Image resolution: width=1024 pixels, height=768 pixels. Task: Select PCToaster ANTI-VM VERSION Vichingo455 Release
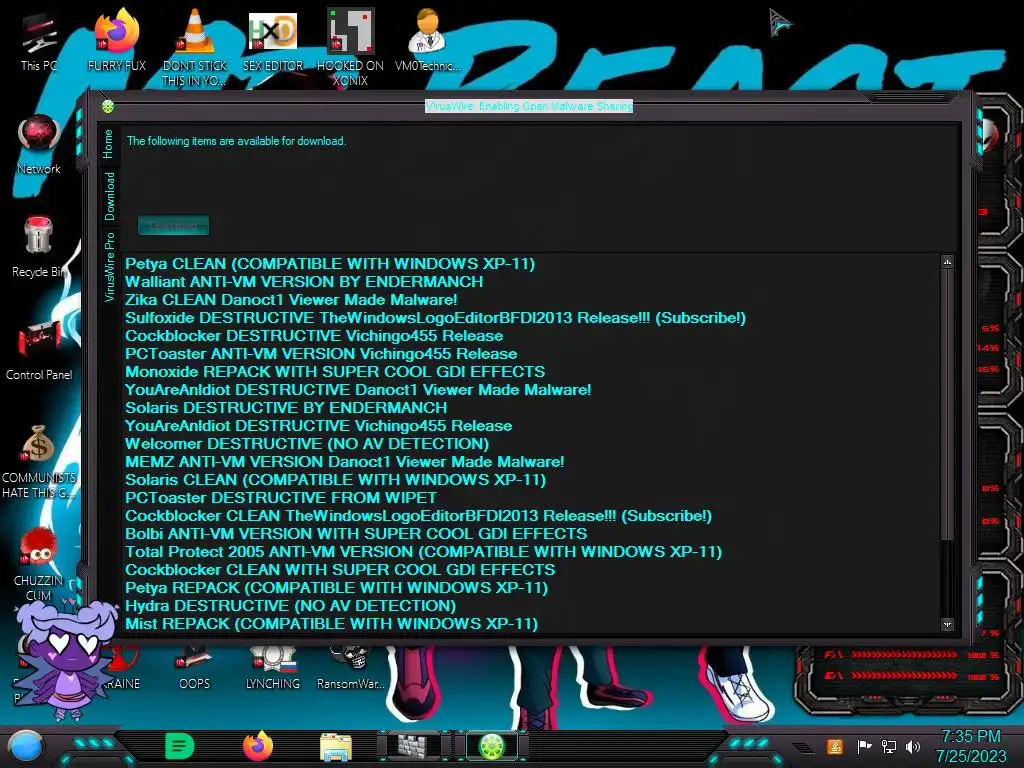[321, 354]
